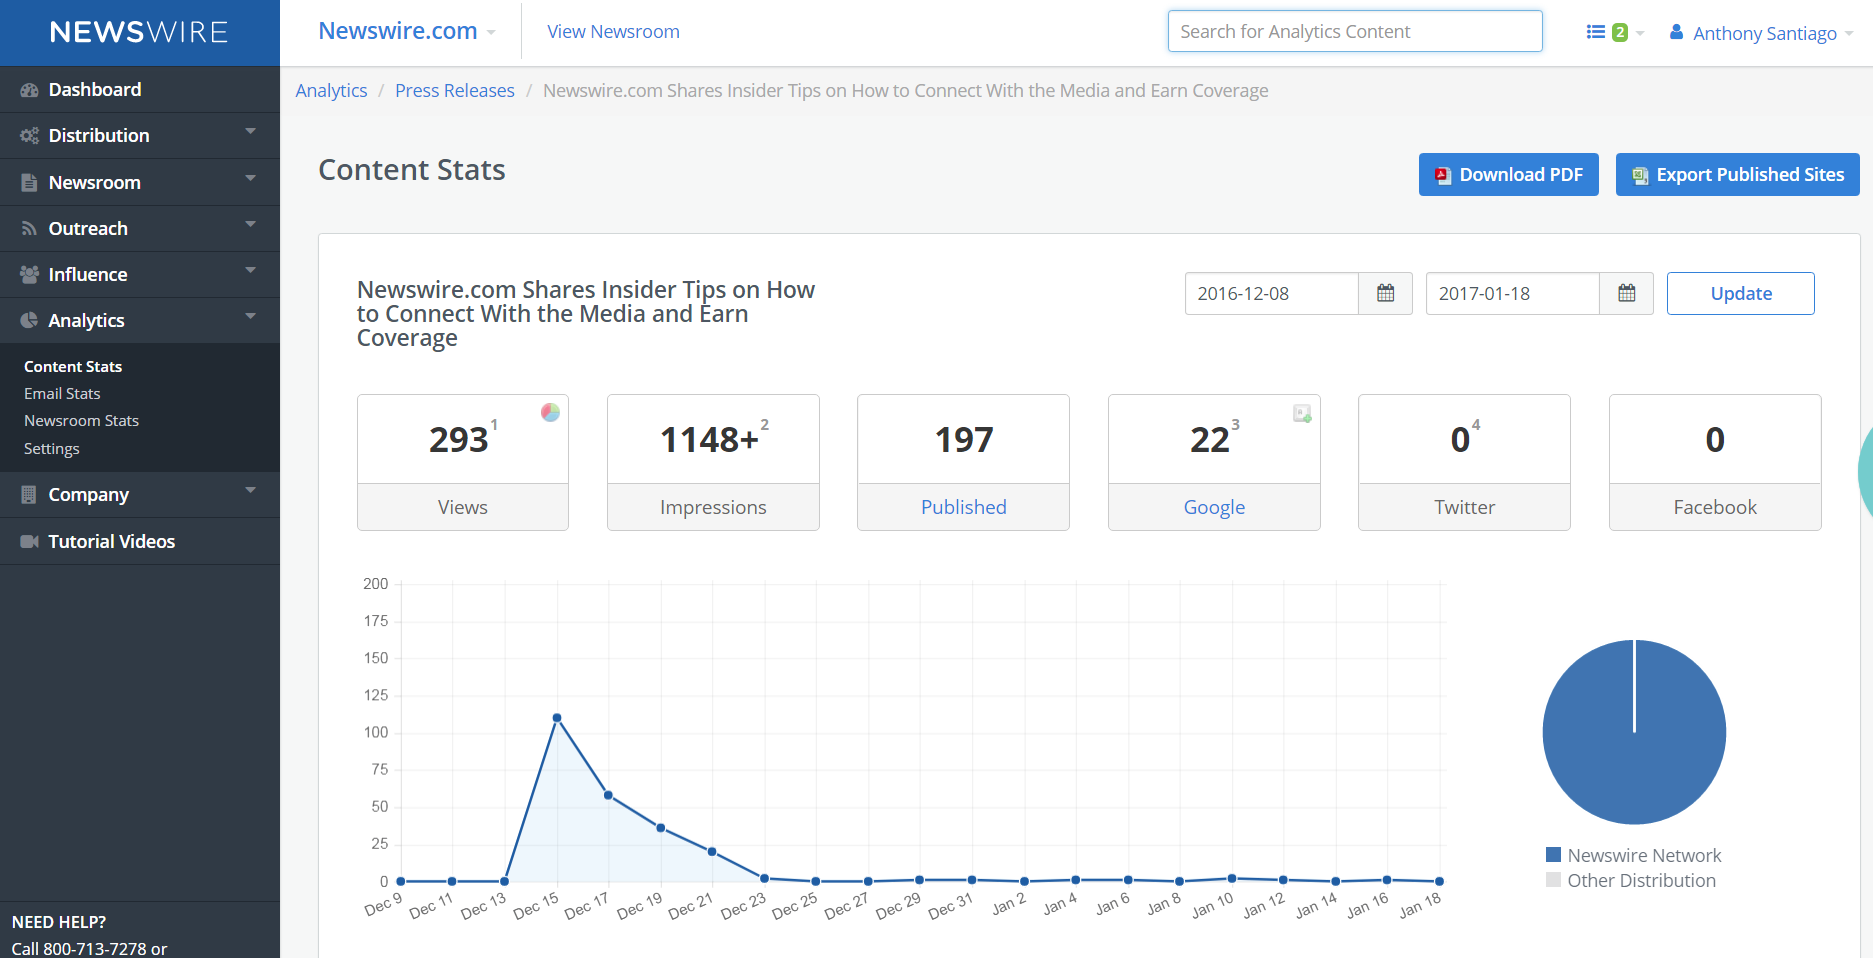
Task: Open Newsroom Stats in sidebar
Action: pos(81,421)
